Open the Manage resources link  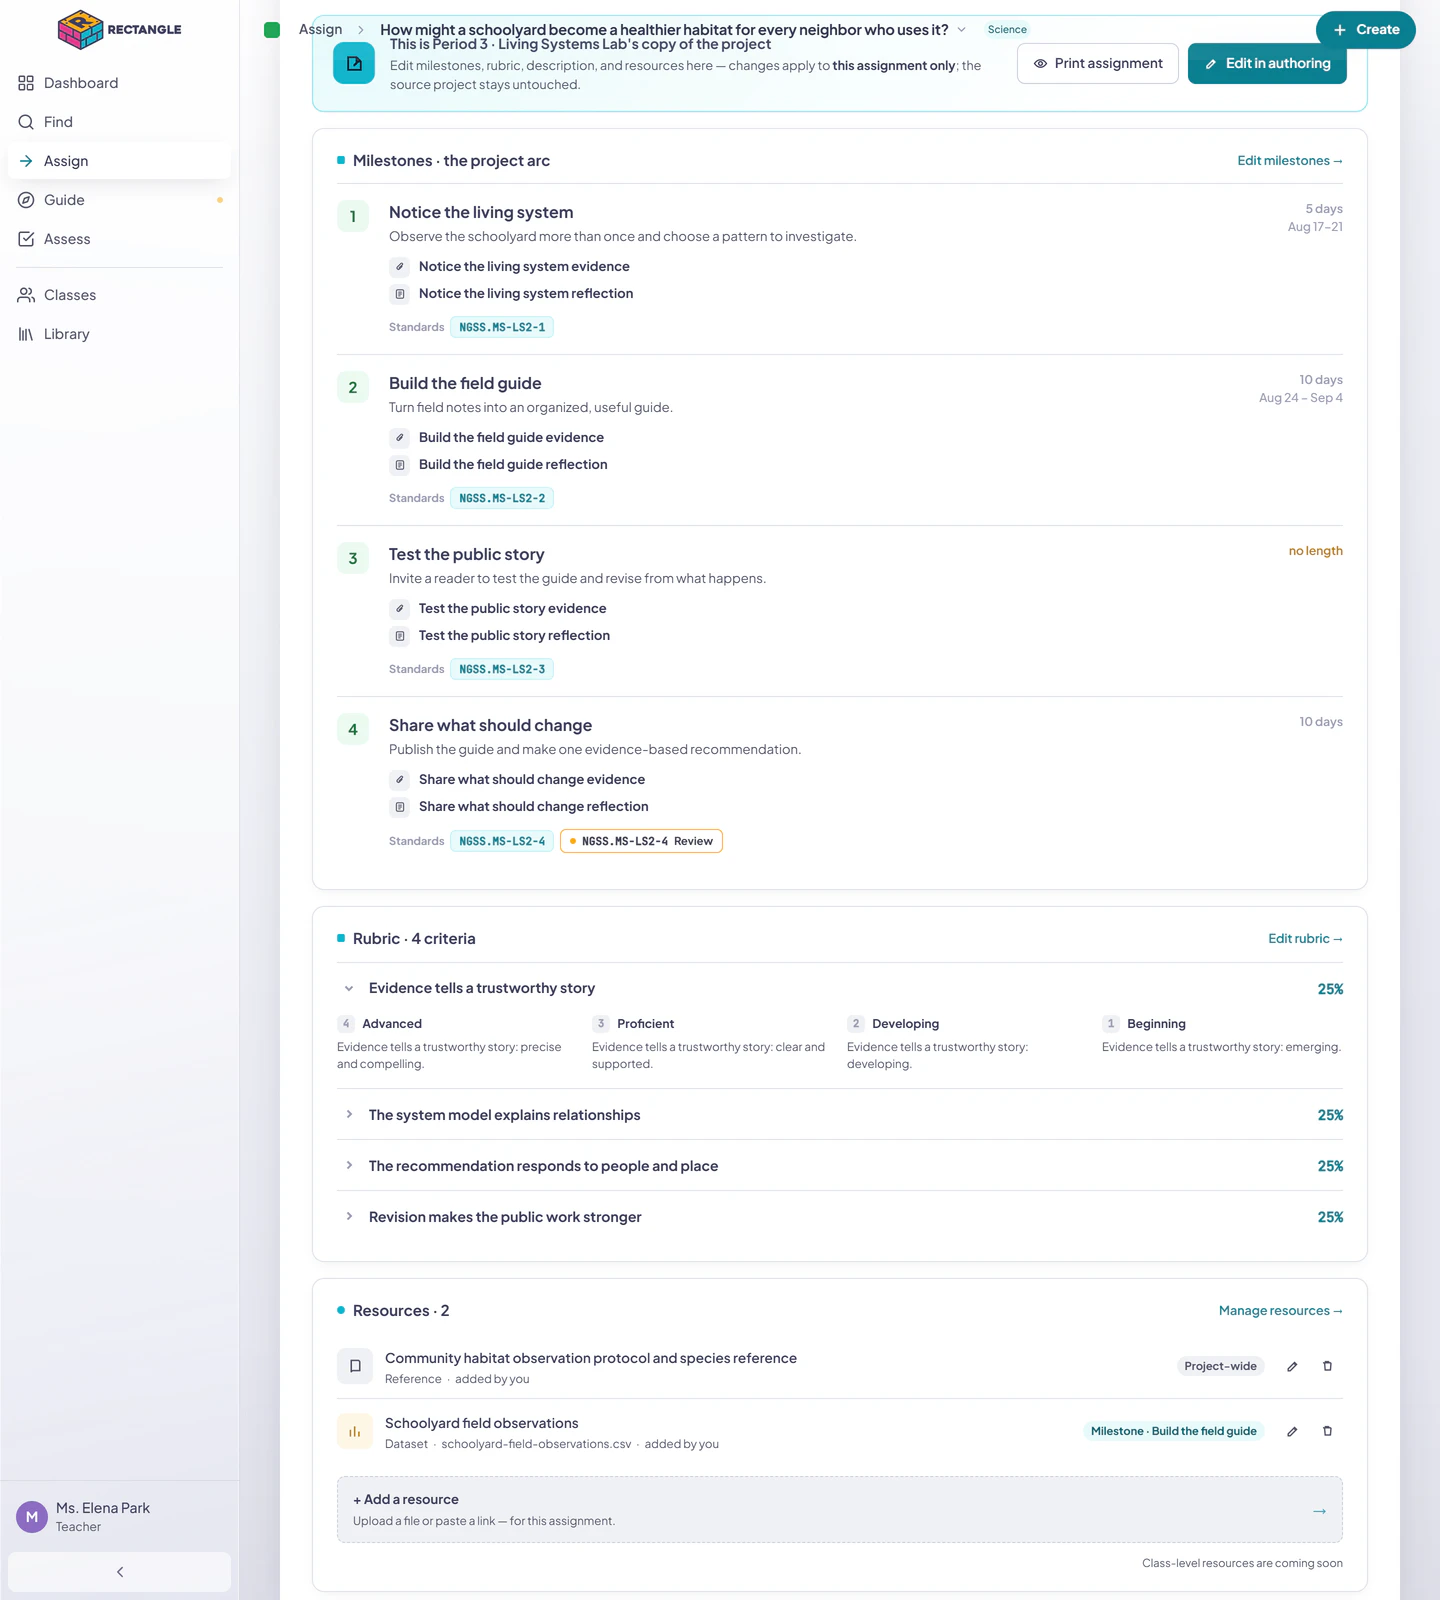pyautogui.click(x=1280, y=1311)
